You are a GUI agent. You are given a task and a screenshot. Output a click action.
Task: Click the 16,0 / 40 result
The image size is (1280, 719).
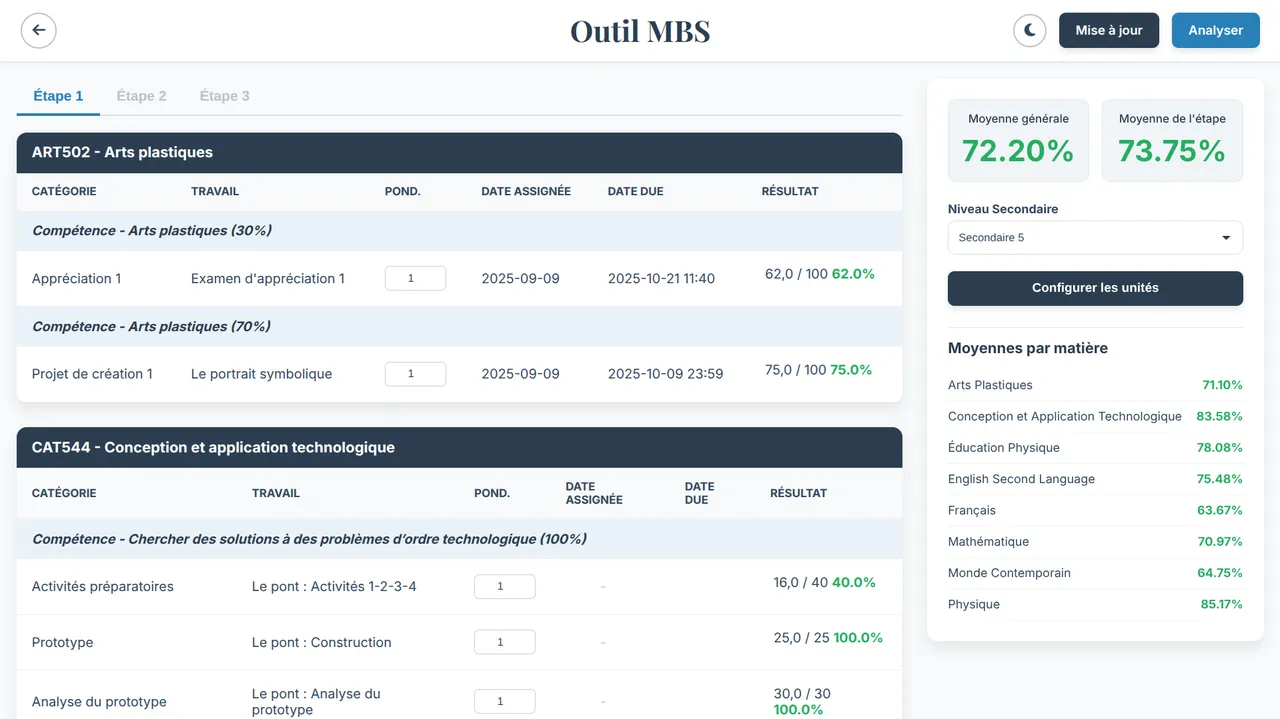coord(824,582)
